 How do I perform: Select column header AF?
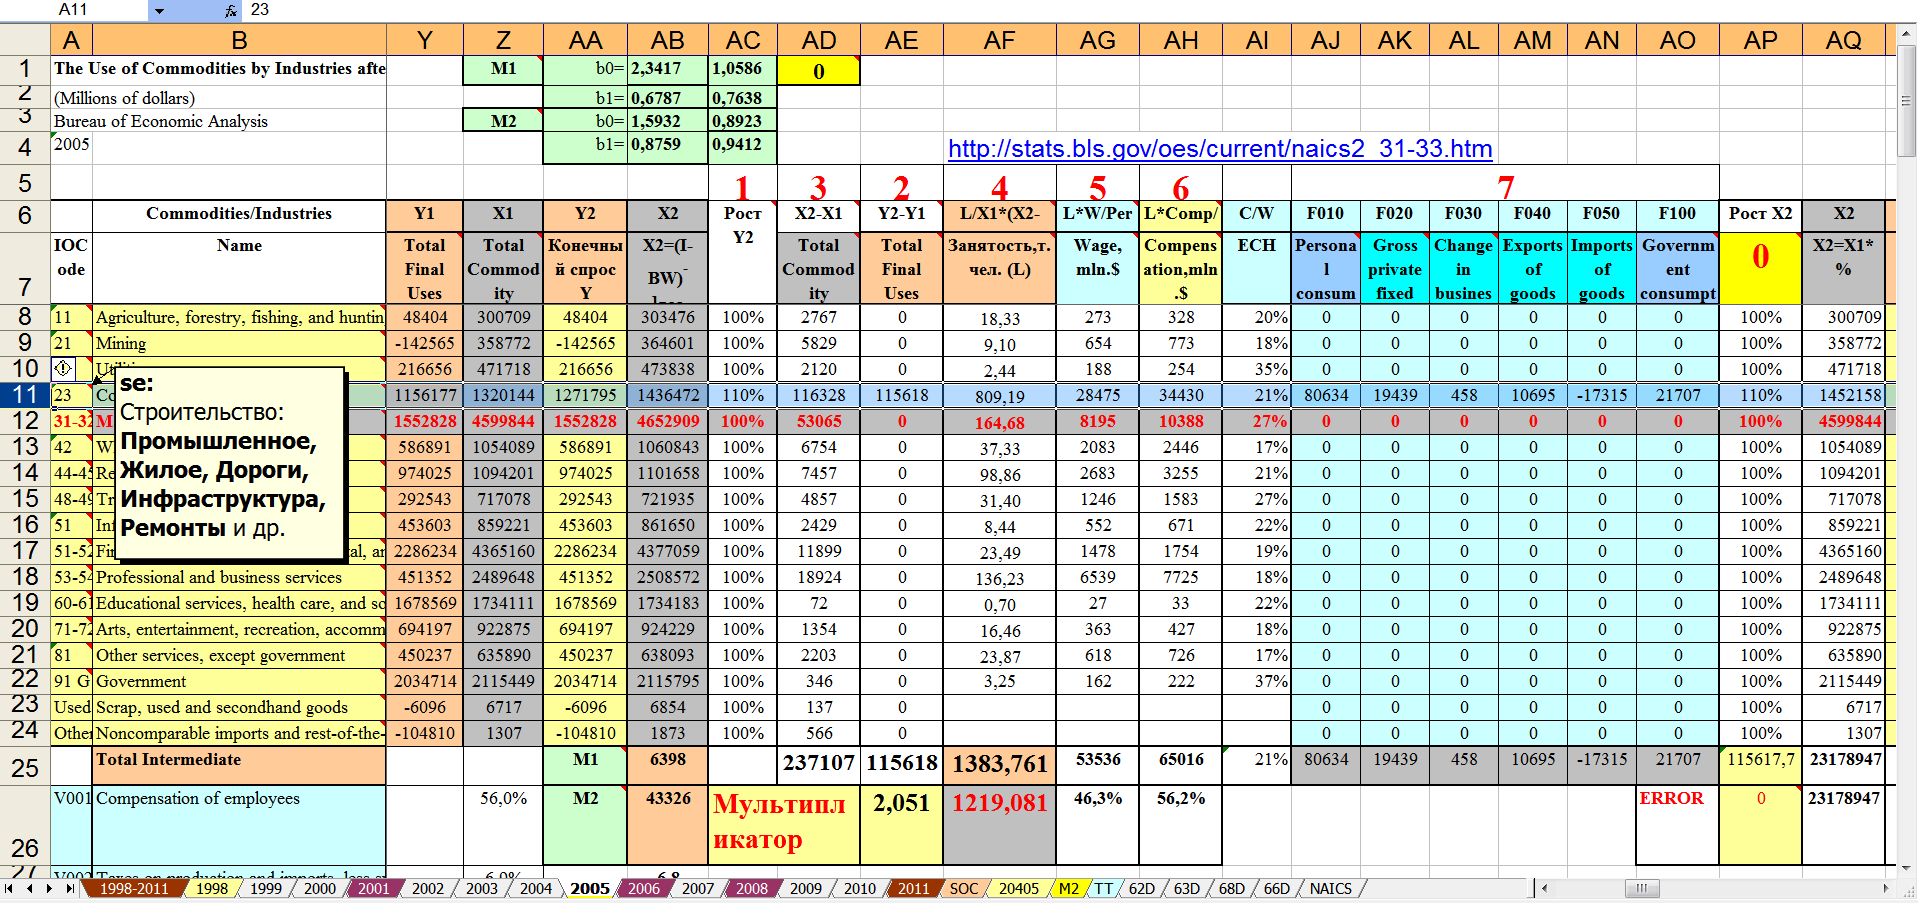[998, 40]
